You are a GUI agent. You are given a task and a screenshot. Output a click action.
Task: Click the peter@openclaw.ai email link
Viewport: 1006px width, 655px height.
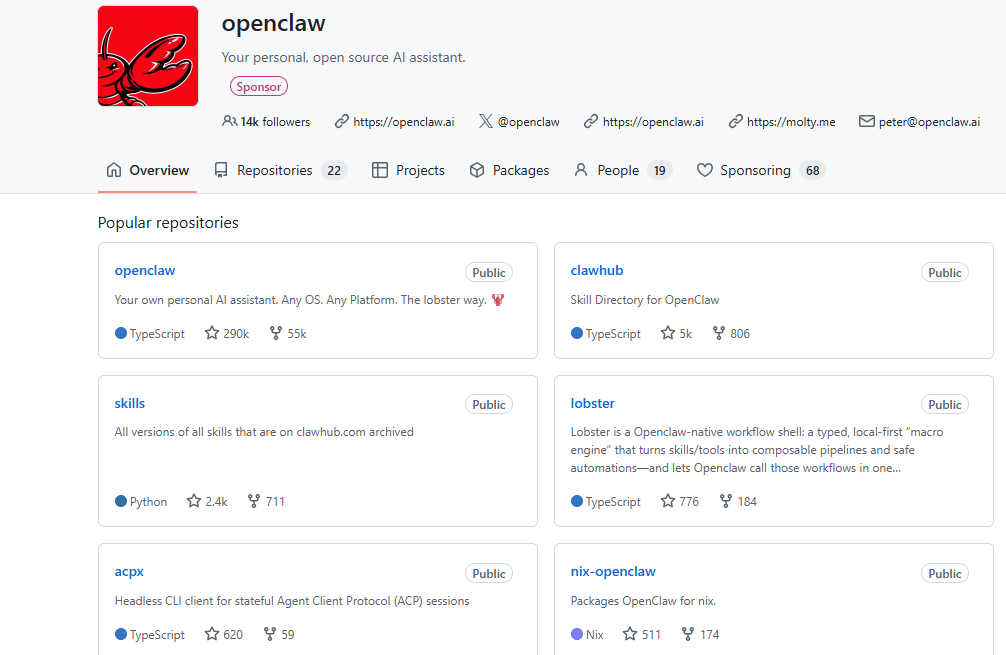(x=929, y=121)
